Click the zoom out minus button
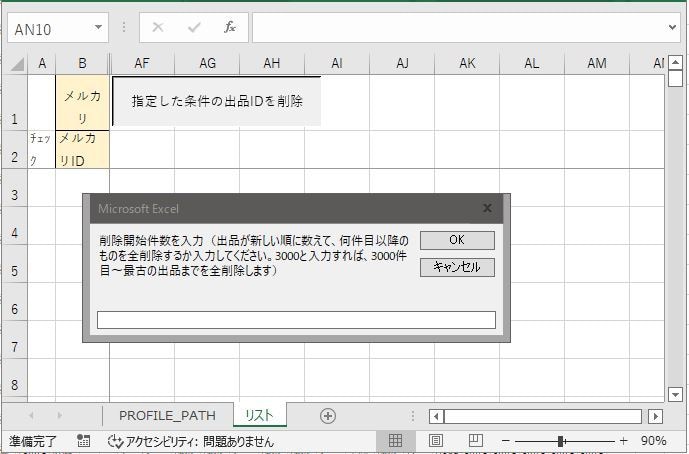This screenshot has width=689, height=454. coord(505,441)
